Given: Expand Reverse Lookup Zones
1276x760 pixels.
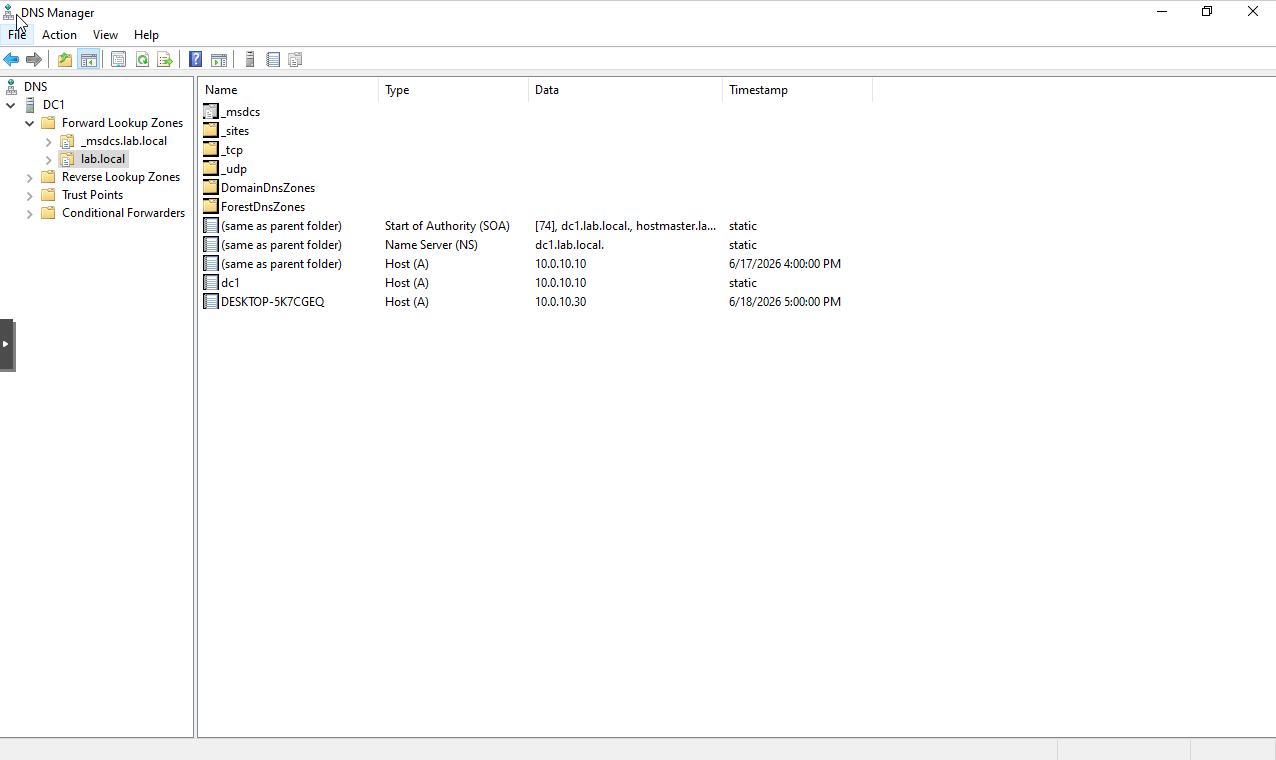Looking at the screenshot, I should coord(30,177).
